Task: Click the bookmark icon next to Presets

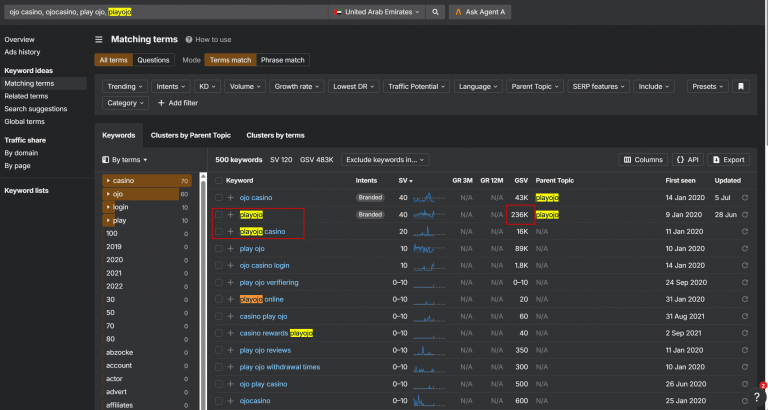Action: (741, 87)
